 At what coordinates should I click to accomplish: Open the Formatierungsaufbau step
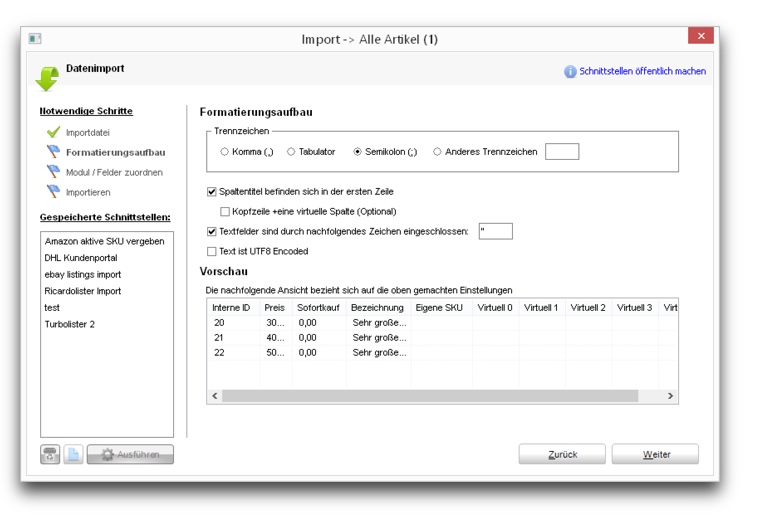tap(115, 152)
